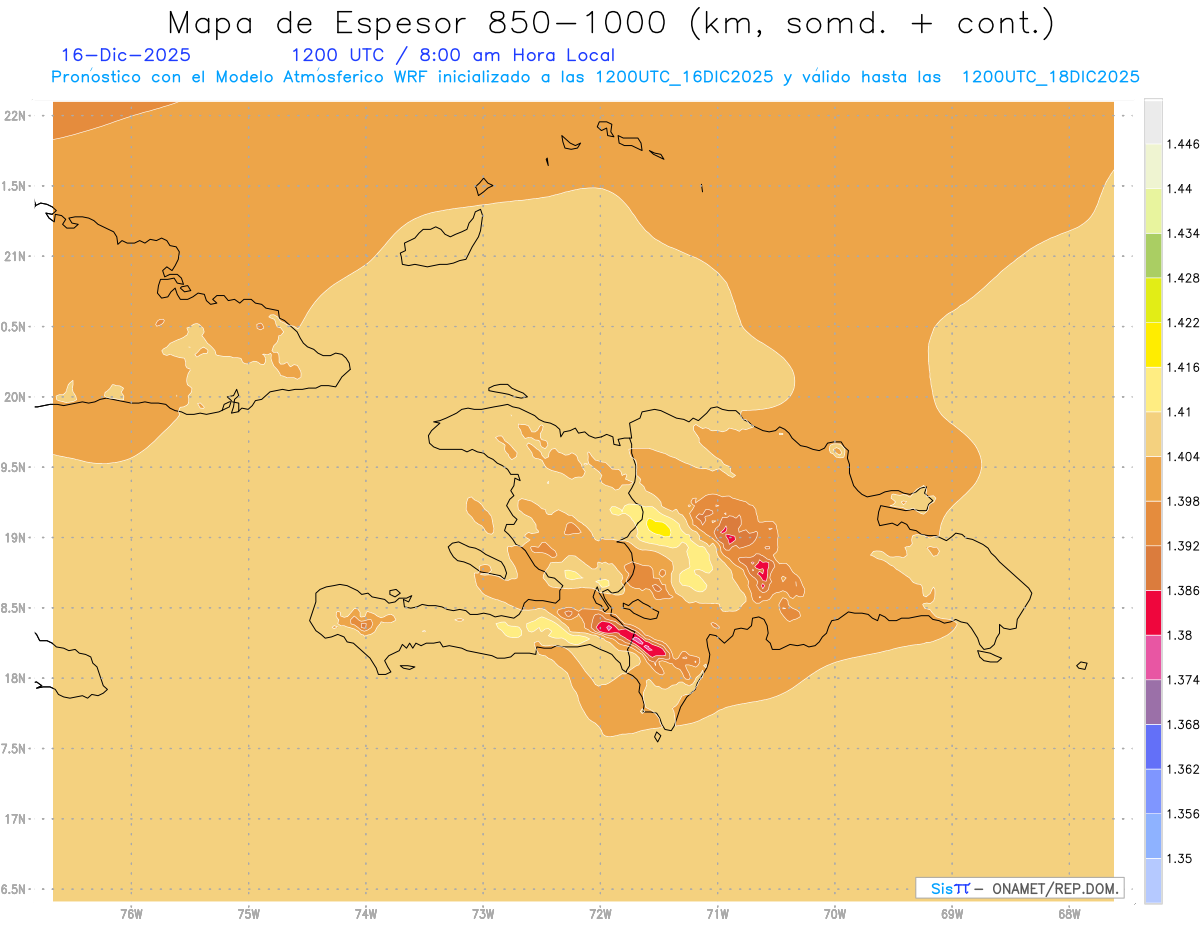Click longitude label '69W'
1200x927 pixels.
click(952, 914)
